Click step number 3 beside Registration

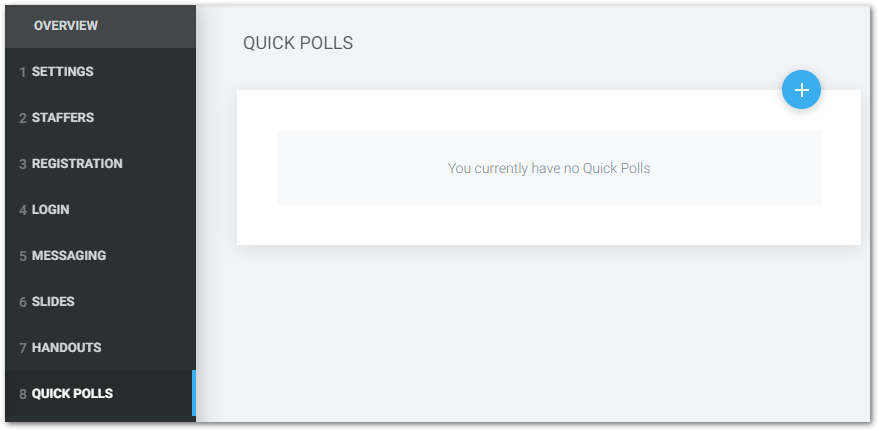point(22,164)
